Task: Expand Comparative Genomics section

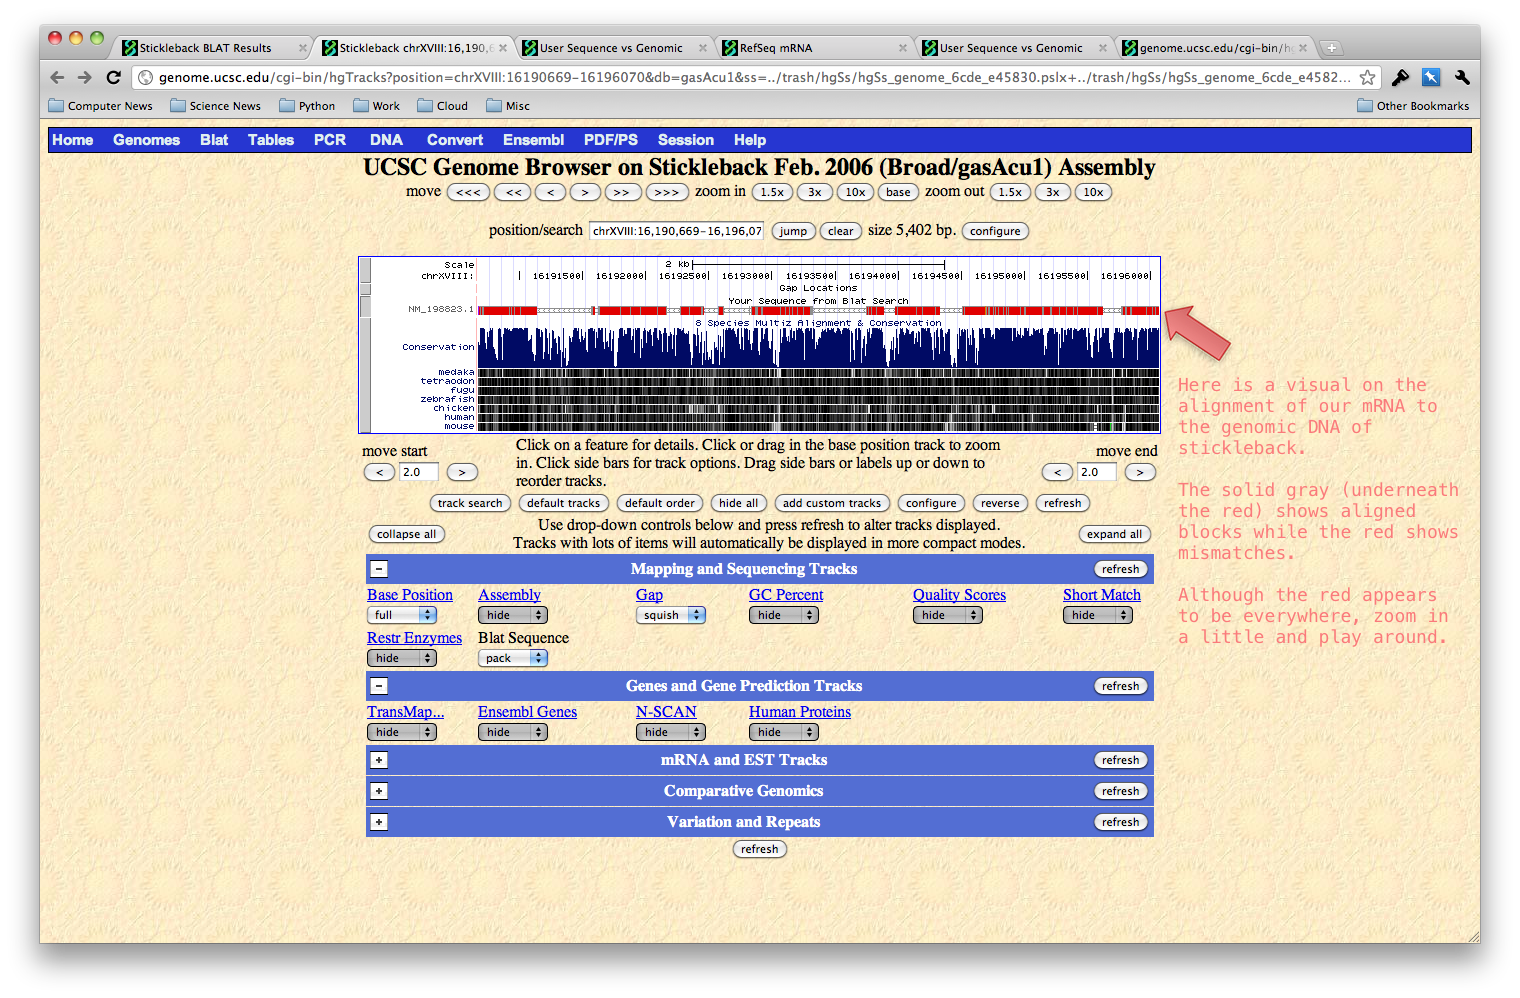Action: tap(379, 791)
